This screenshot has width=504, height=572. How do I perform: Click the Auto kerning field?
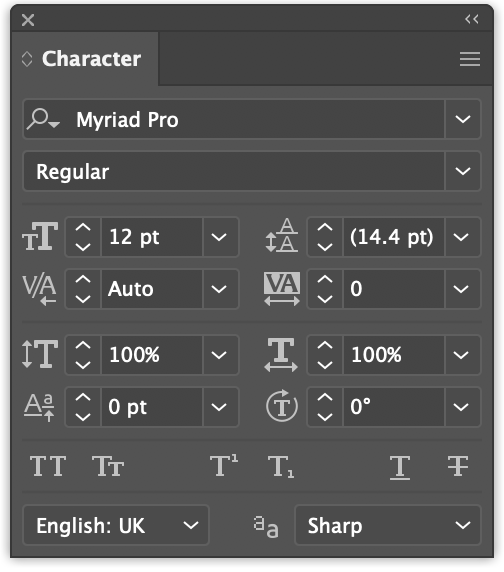tap(151, 289)
